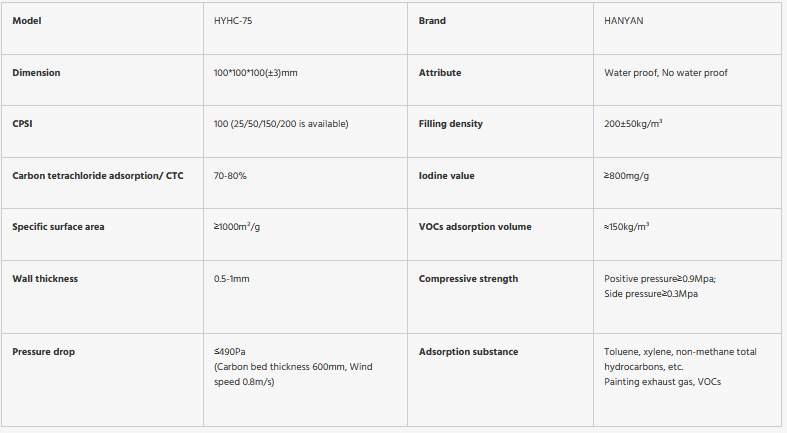Screen dimensions: 787x433
Task: Click the Dimension label
Action: 36,72
